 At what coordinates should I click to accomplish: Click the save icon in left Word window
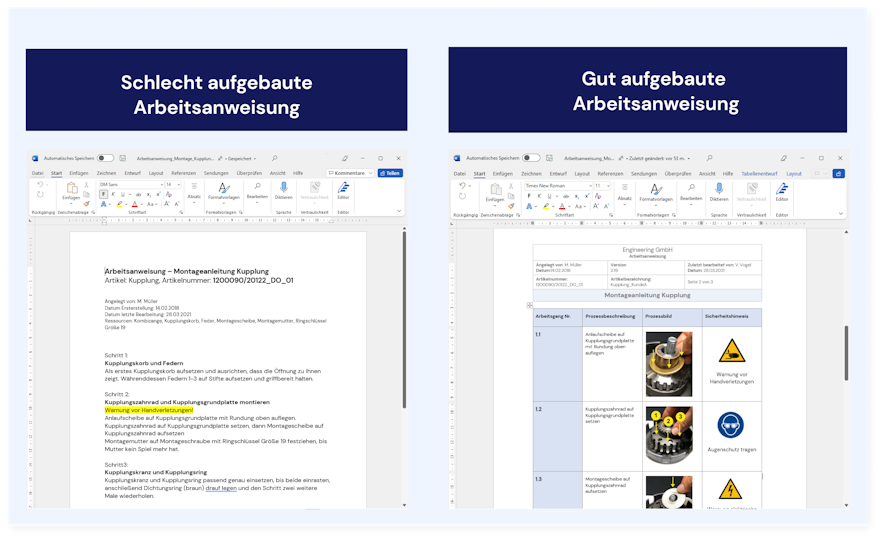[123, 158]
